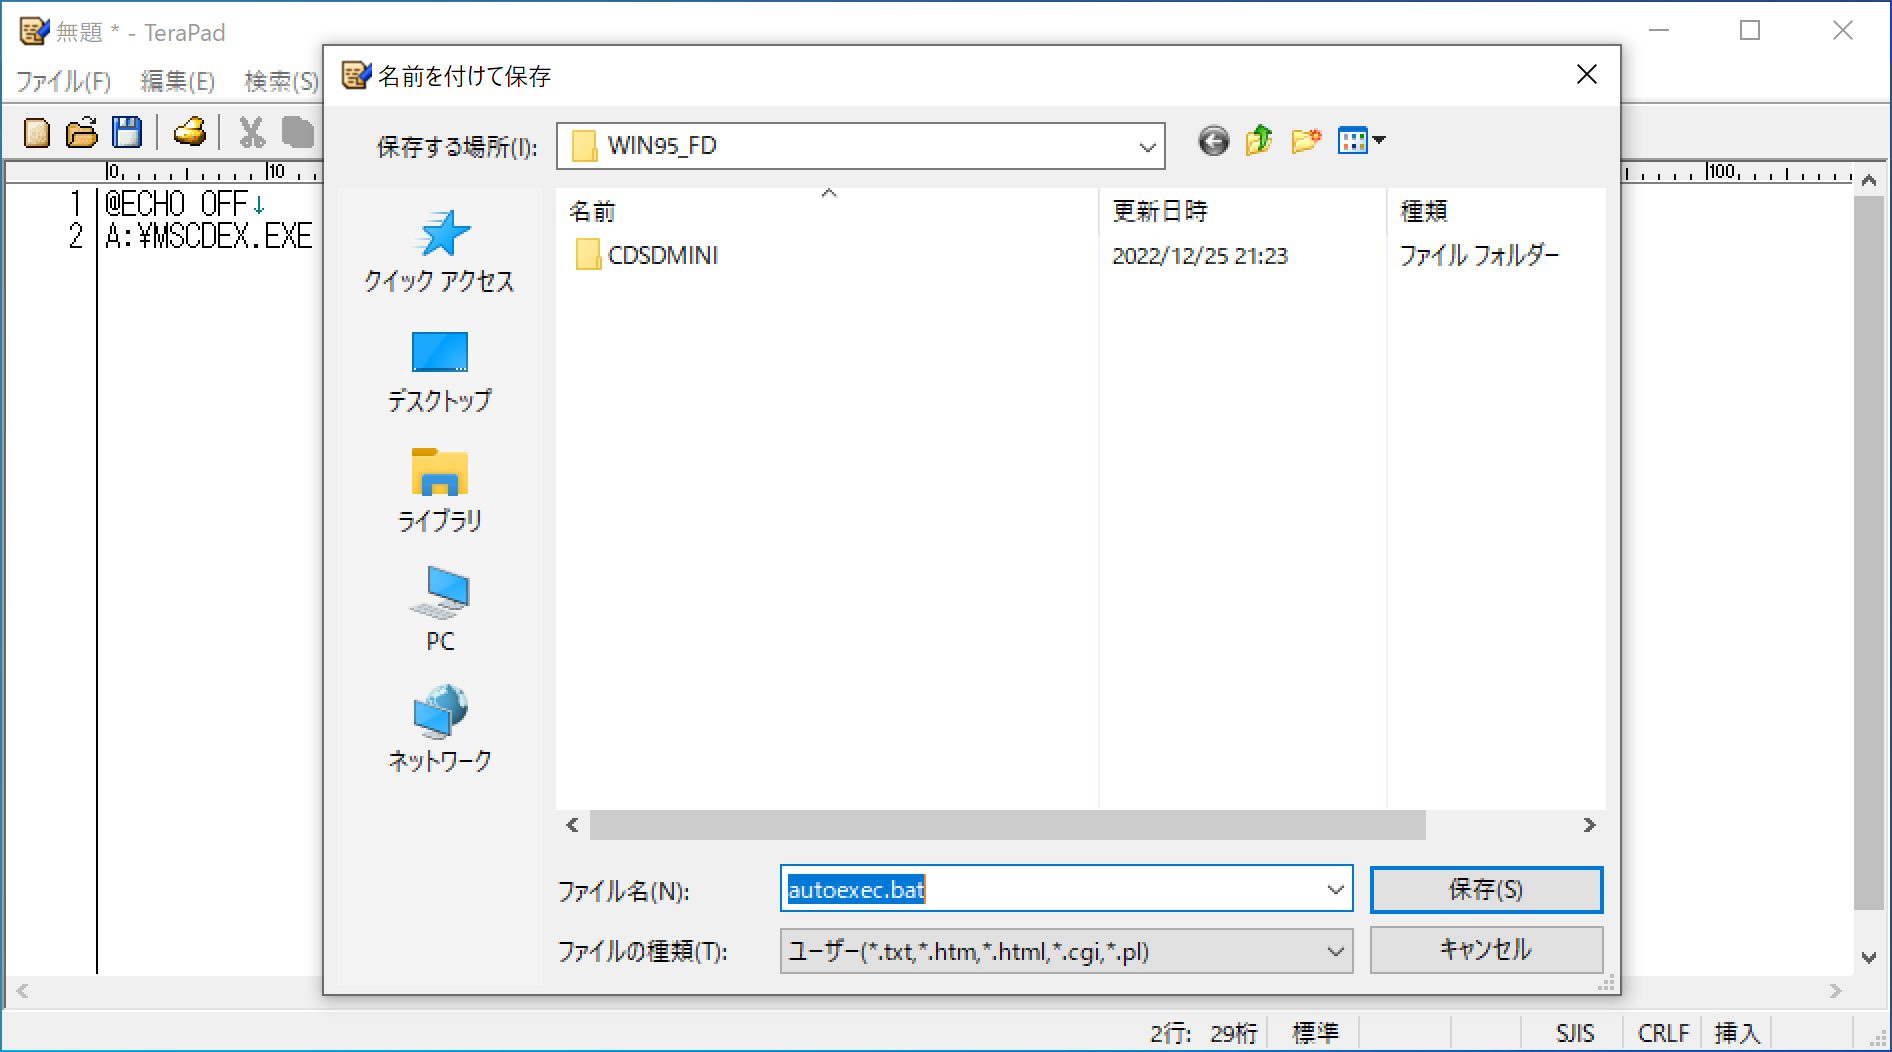Click the New file icon in TeraPad toolbar
Image resolution: width=1892 pixels, height=1052 pixels.
[x=37, y=133]
